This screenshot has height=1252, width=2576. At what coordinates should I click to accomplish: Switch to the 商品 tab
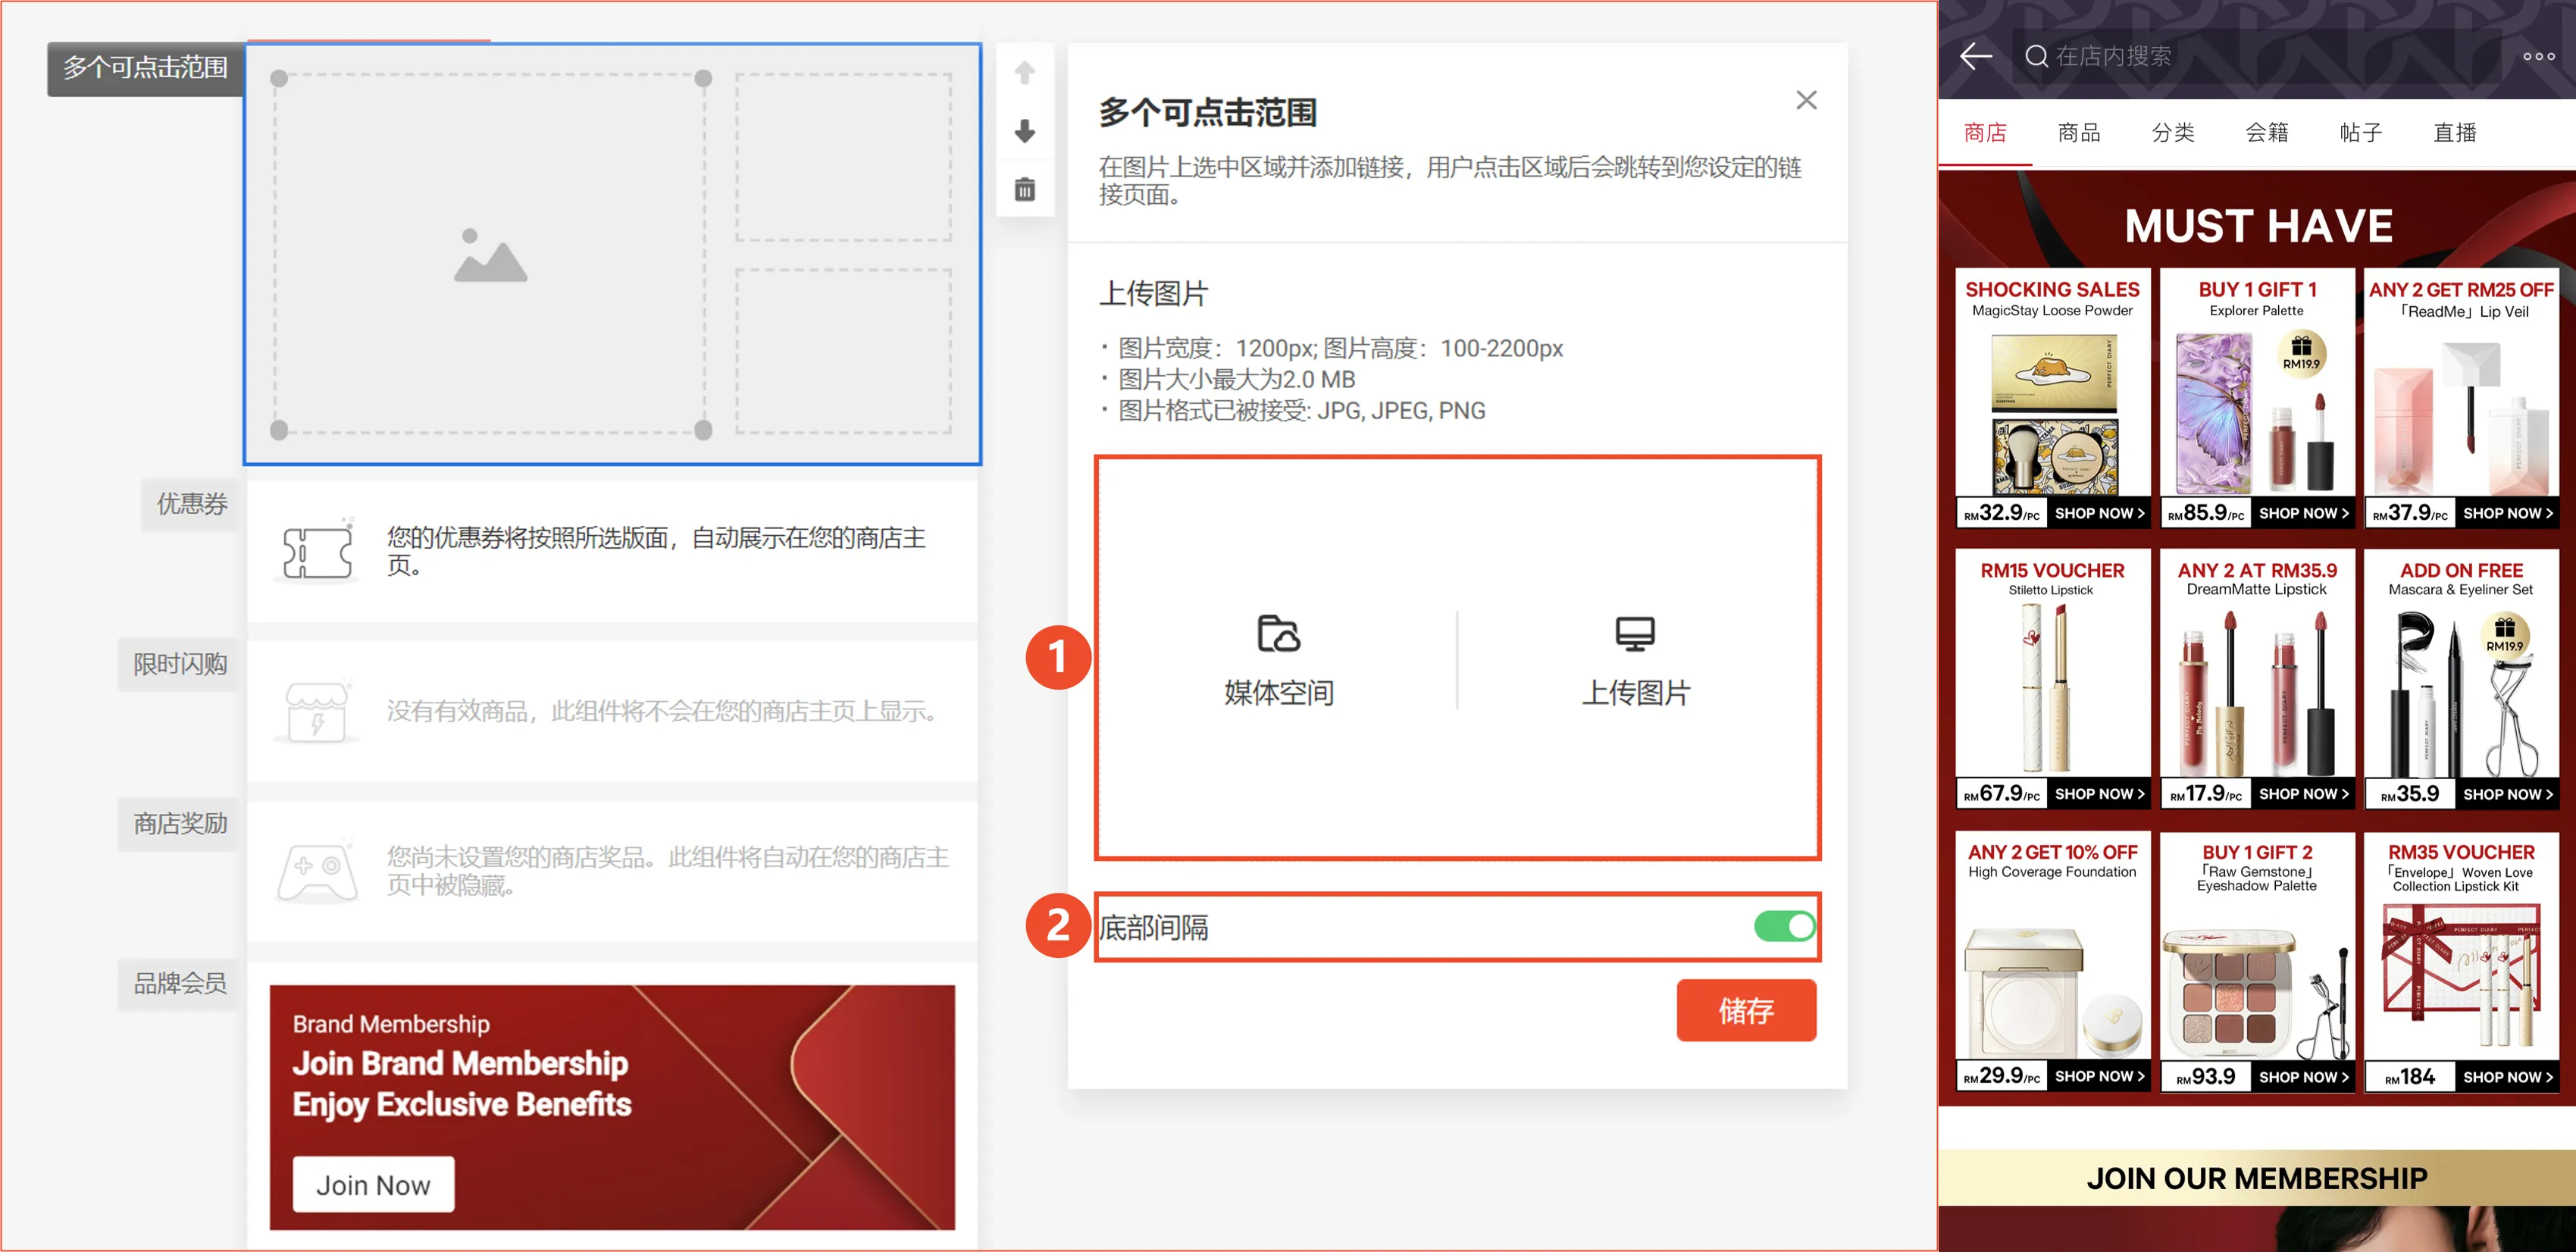click(2078, 132)
